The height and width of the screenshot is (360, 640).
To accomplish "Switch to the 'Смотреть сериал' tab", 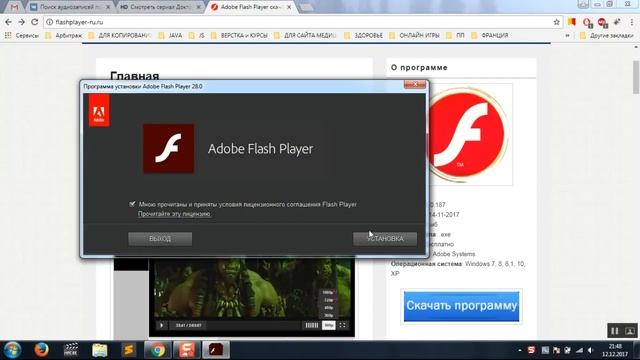I will 160,7.
